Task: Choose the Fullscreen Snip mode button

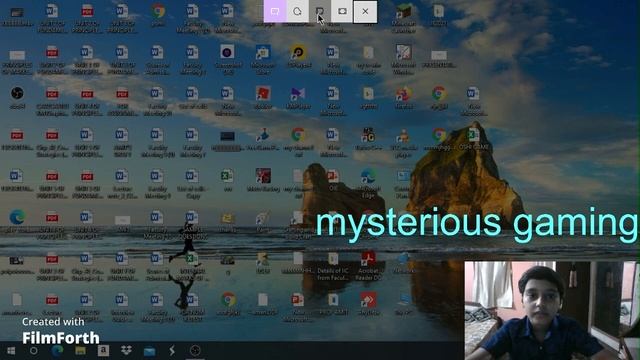Action: pos(342,11)
